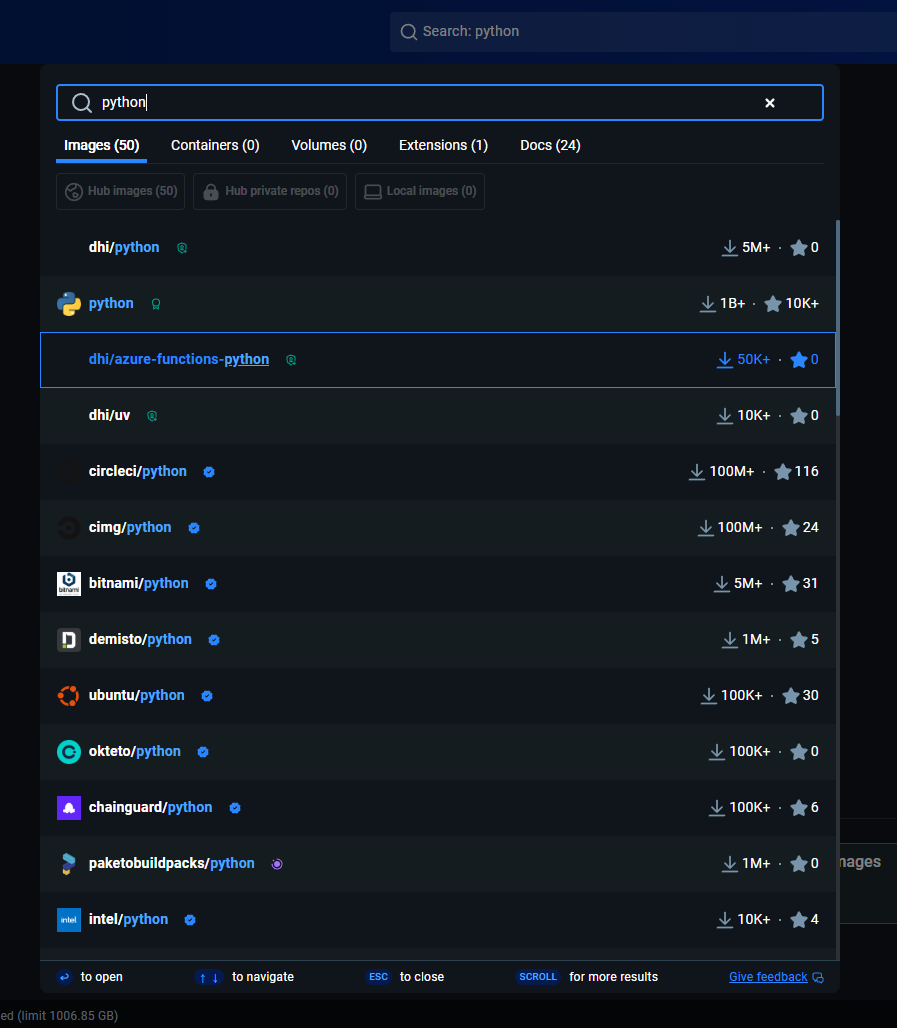Open the dhi/uv result
Image resolution: width=897 pixels, height=1028 pixels.
point(438,416)
